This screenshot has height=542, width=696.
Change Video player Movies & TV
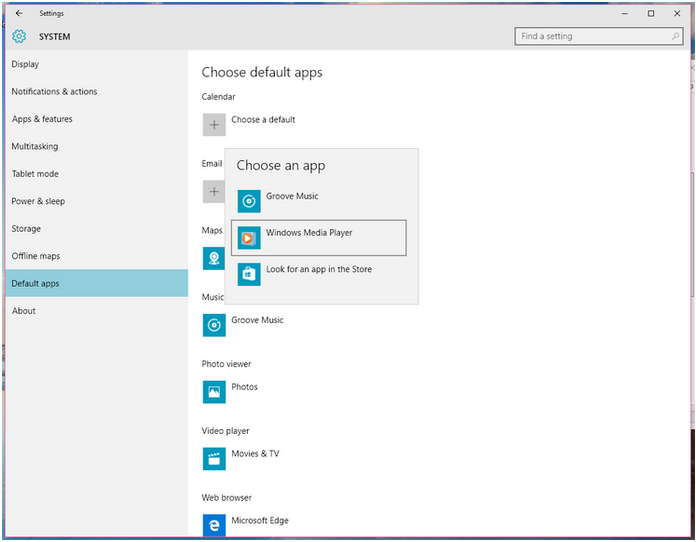click(255, 454)
